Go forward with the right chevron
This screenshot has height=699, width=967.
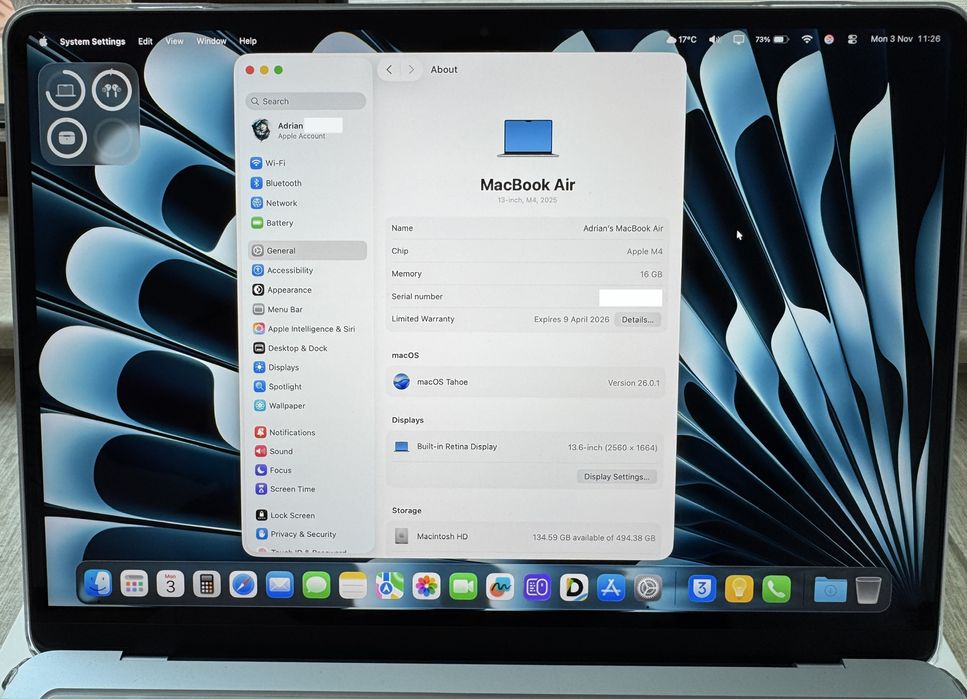(411, 70)
